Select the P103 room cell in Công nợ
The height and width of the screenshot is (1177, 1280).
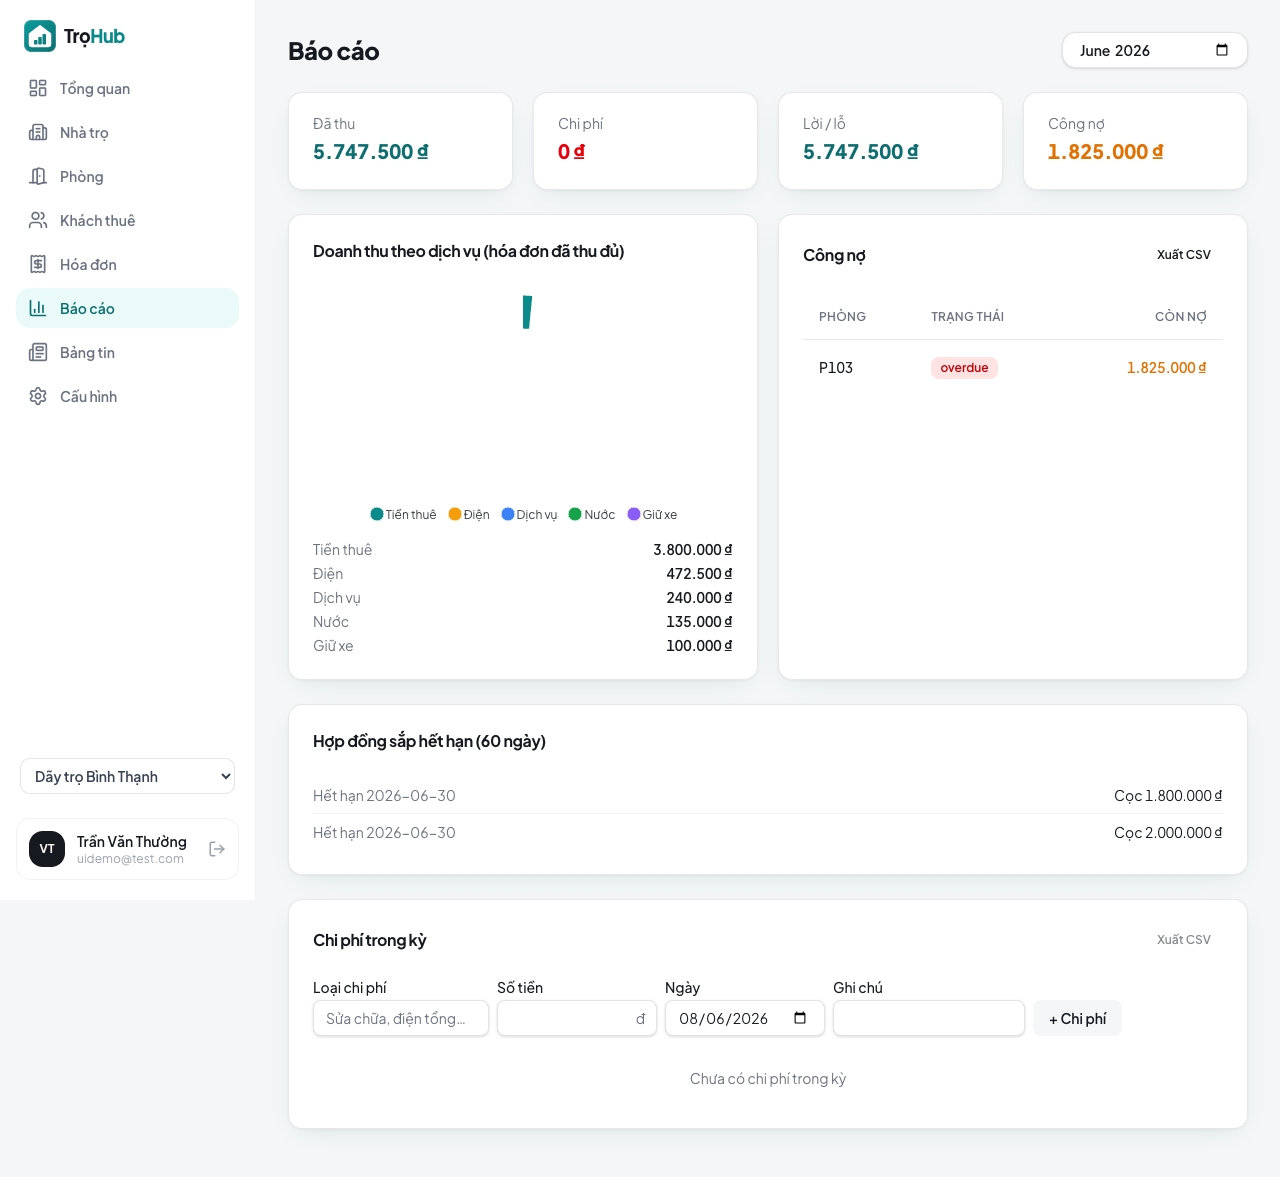[x=836, y=368]
